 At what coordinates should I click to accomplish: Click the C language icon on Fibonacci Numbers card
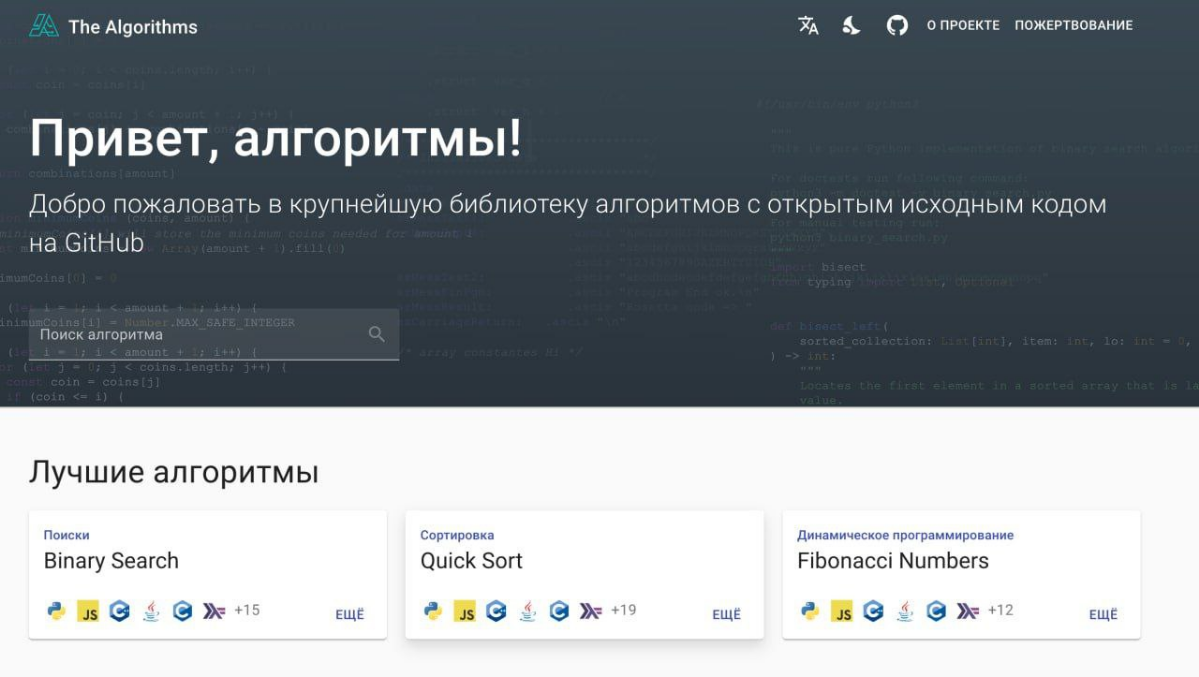pos(935,612)
